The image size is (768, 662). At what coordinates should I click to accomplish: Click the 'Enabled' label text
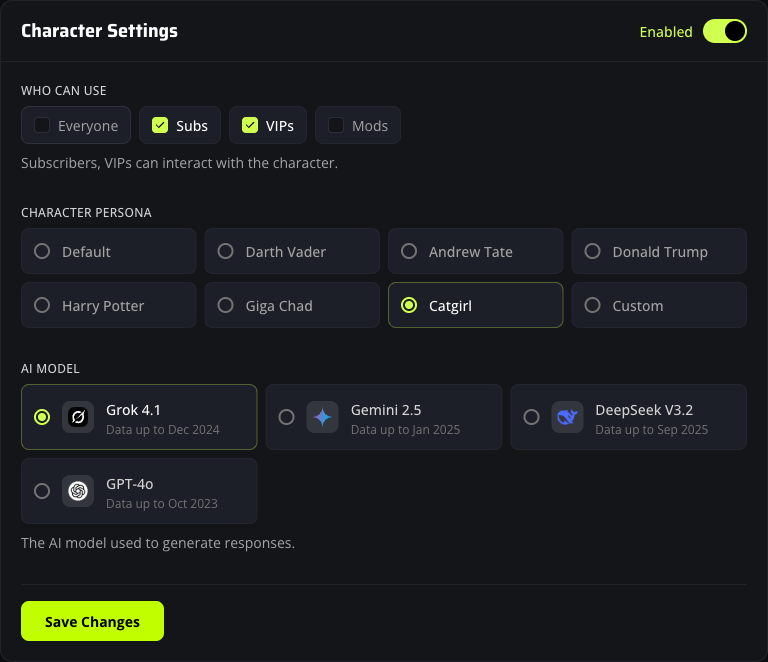(x=666, y=32)
